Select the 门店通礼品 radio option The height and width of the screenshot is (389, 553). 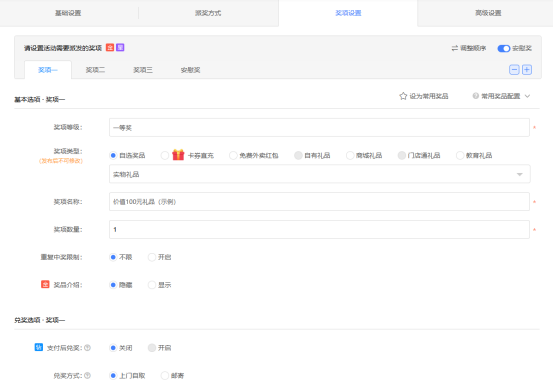pyautogui.click(x=401, y=155)
